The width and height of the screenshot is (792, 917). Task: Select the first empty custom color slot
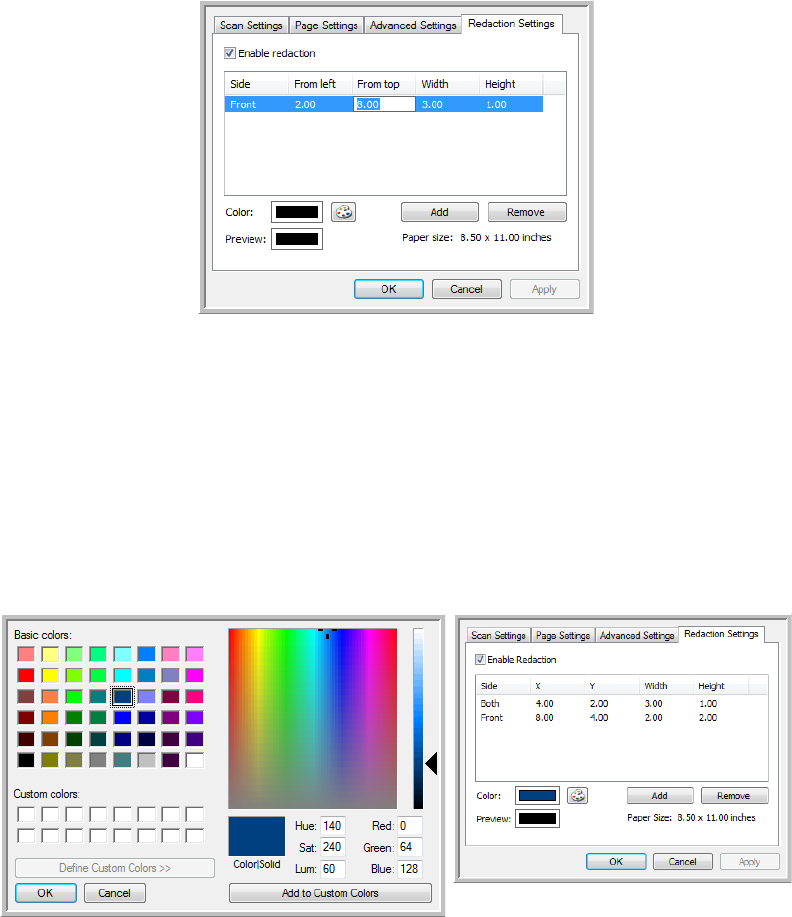[26, 813]
